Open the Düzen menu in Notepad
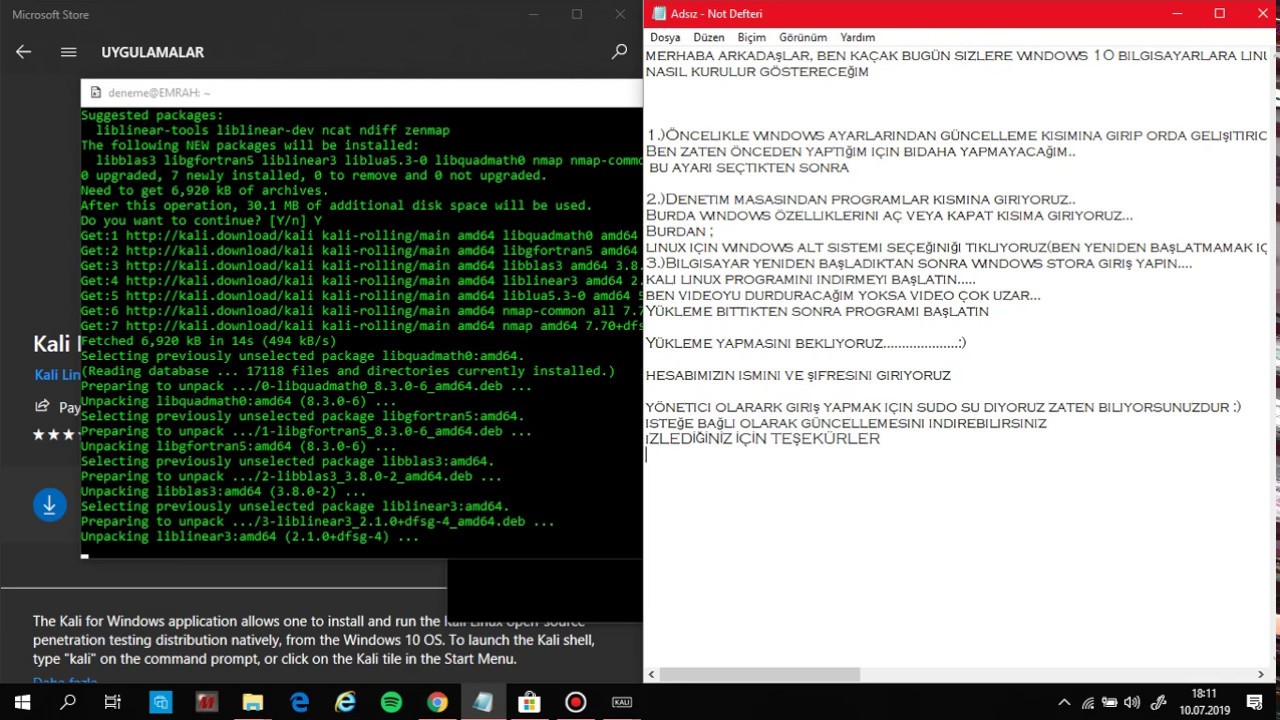 [708, 37]
